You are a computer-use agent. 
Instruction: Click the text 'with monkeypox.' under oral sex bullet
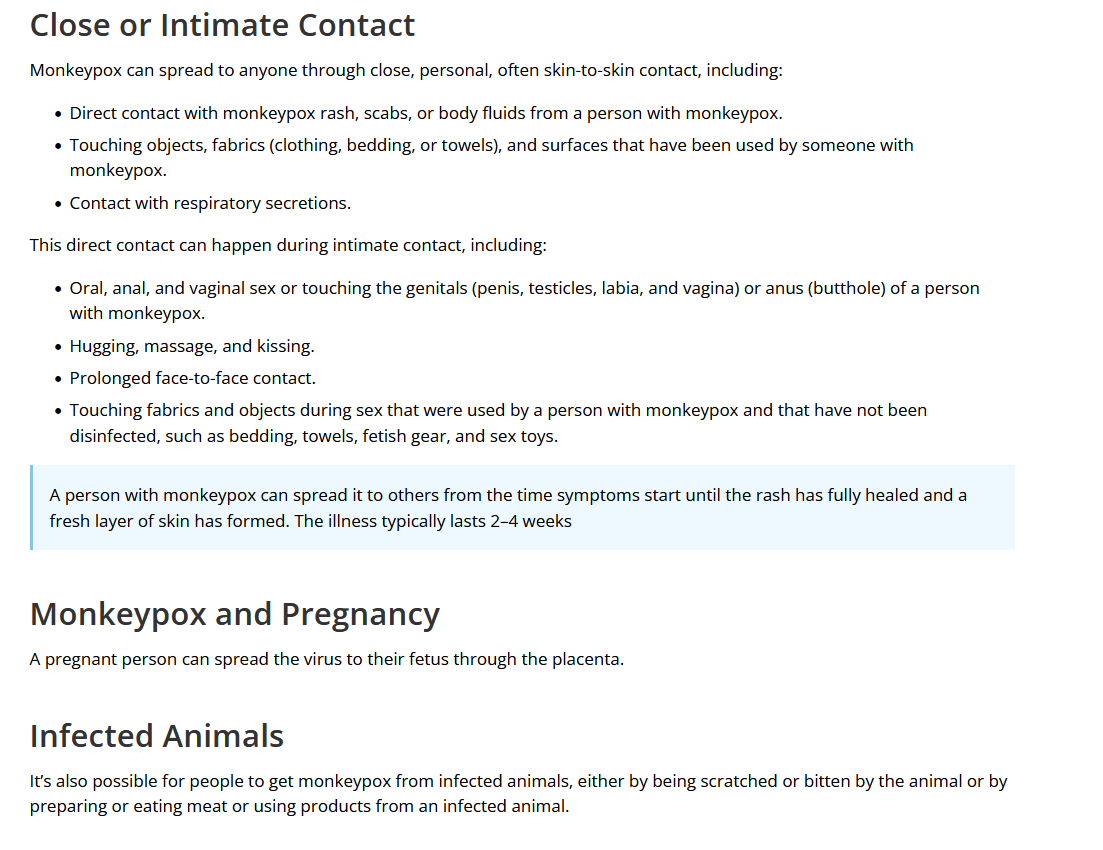coord(137,313)
